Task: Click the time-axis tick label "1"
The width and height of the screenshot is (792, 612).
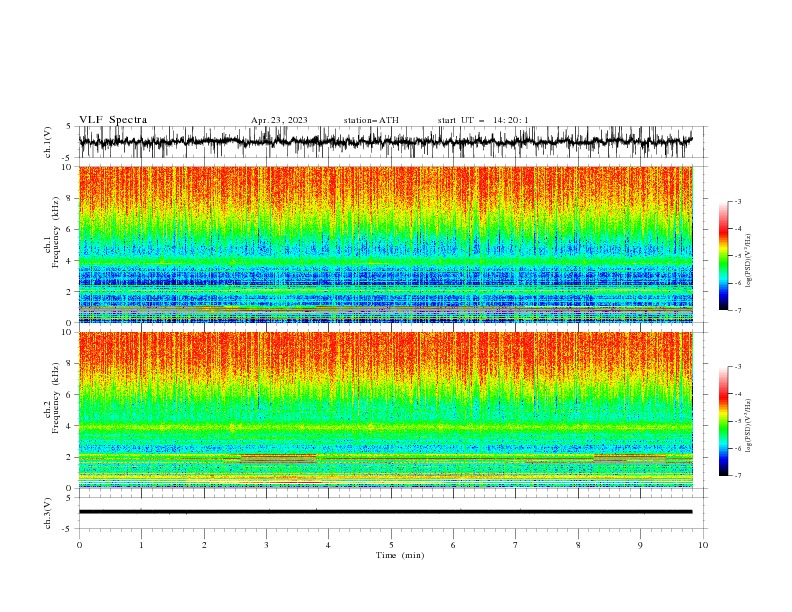Action: tap(141, 545)
